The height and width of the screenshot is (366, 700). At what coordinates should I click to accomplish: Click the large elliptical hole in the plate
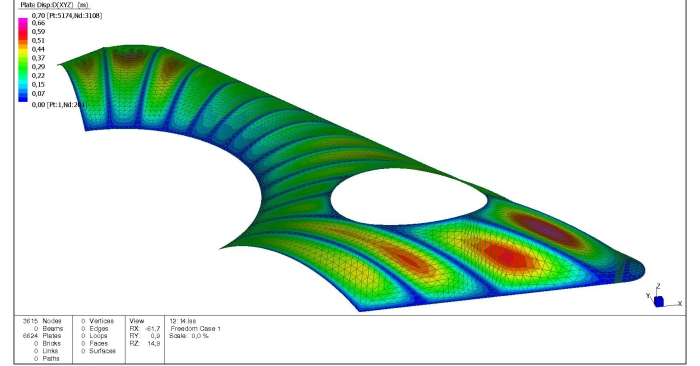coord(408,197)
